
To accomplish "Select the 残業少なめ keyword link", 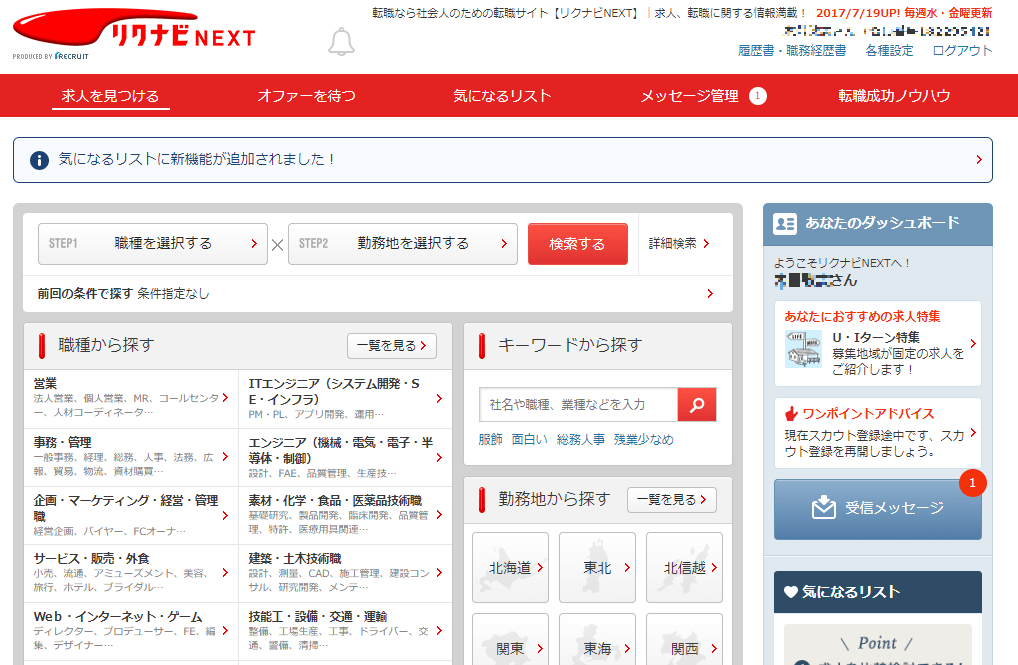I will (643, 440).
